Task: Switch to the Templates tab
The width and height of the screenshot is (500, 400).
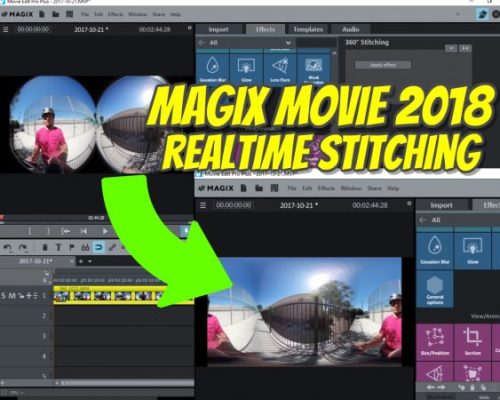Action: point(308,29)
